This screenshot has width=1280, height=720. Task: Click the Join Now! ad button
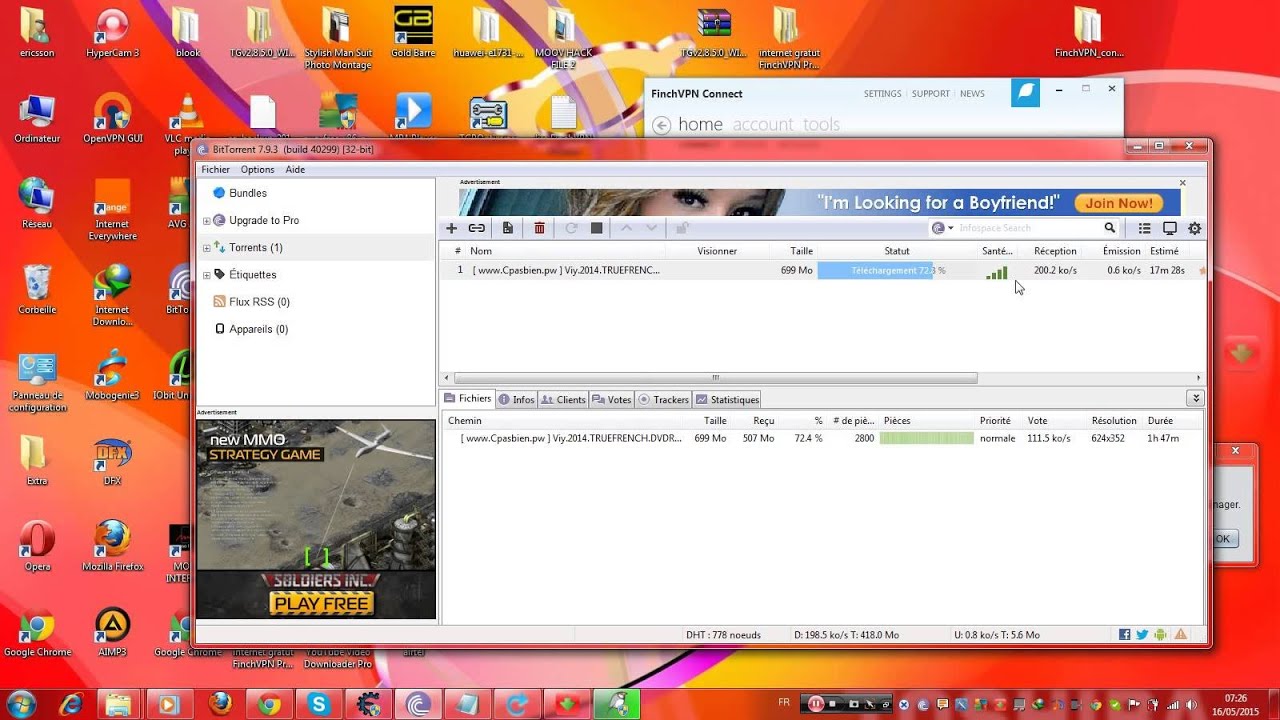(1119, 203)
